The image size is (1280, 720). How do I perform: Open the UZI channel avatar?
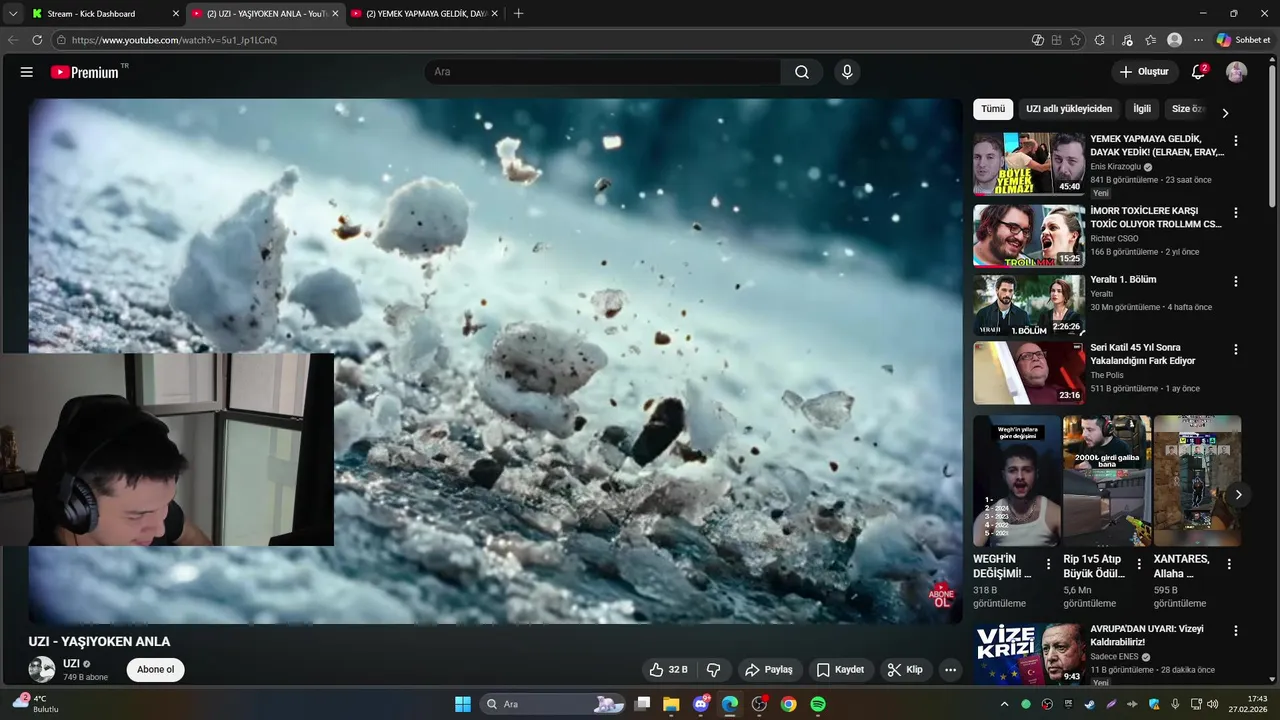pyautogui.click(x=42, y=670)
